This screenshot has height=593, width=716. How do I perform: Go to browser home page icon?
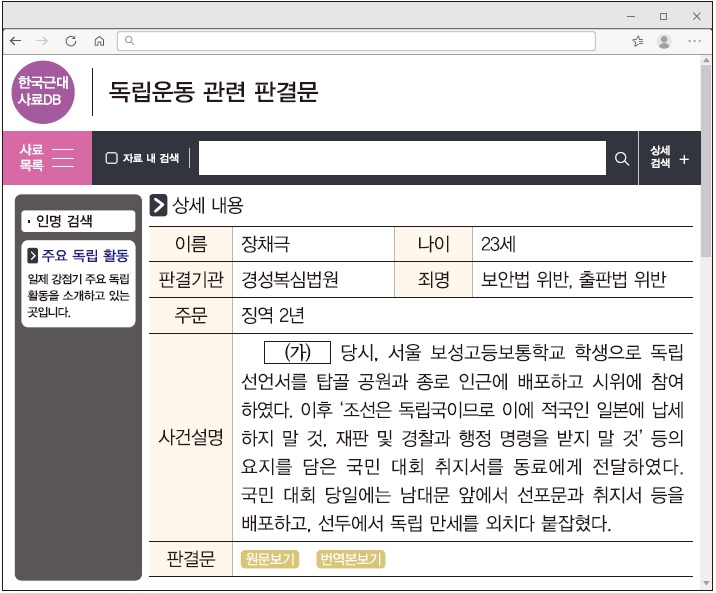tap(99, 41)
